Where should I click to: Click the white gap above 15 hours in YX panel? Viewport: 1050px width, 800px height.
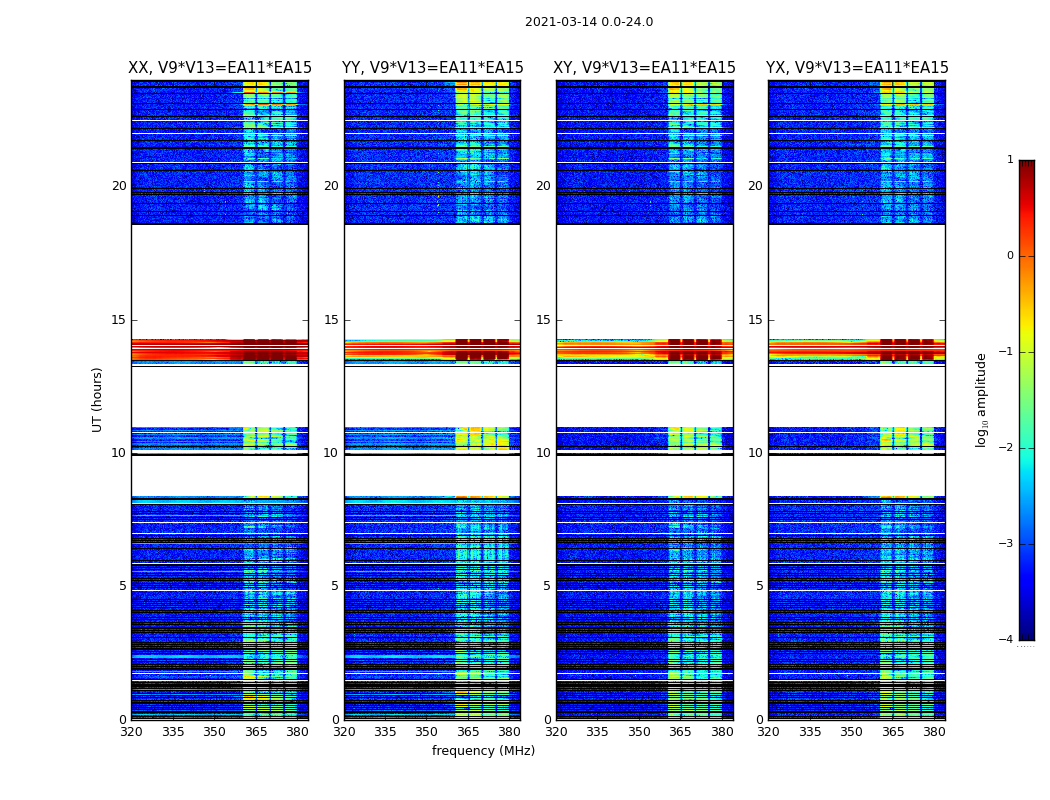[857, 281]
